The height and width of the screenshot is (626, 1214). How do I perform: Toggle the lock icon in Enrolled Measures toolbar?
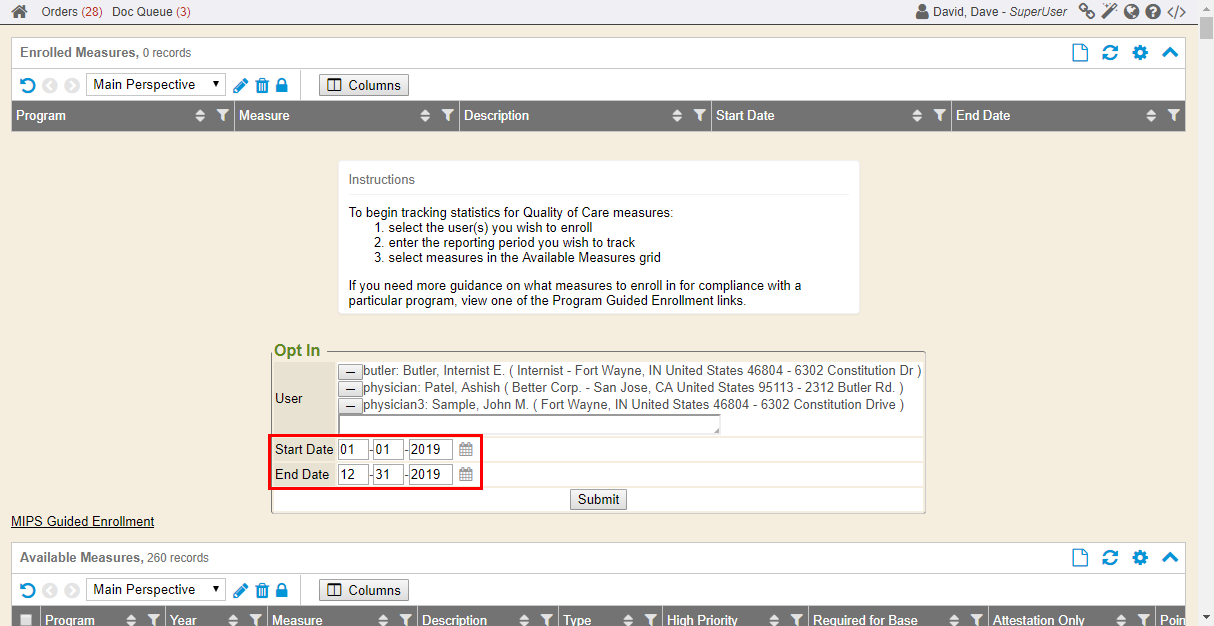coord(282,85)
